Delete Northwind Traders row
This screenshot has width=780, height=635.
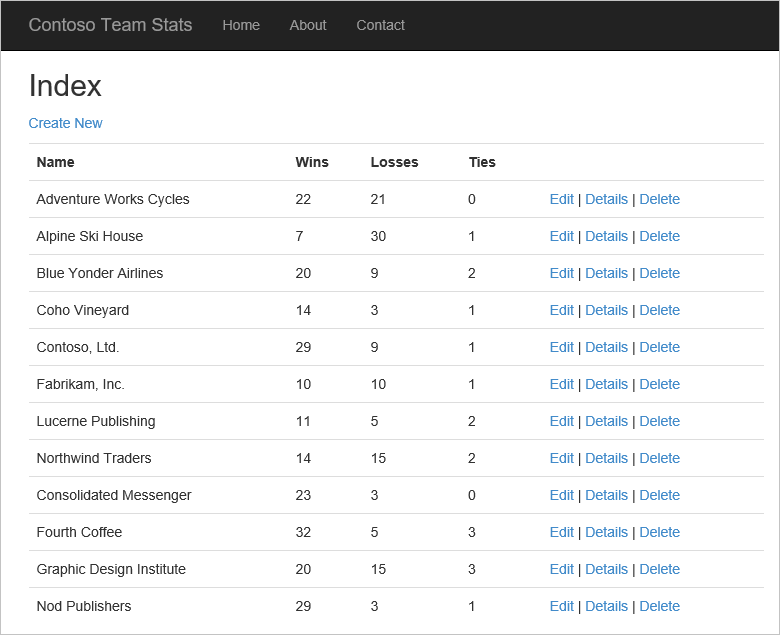(659, 458)
